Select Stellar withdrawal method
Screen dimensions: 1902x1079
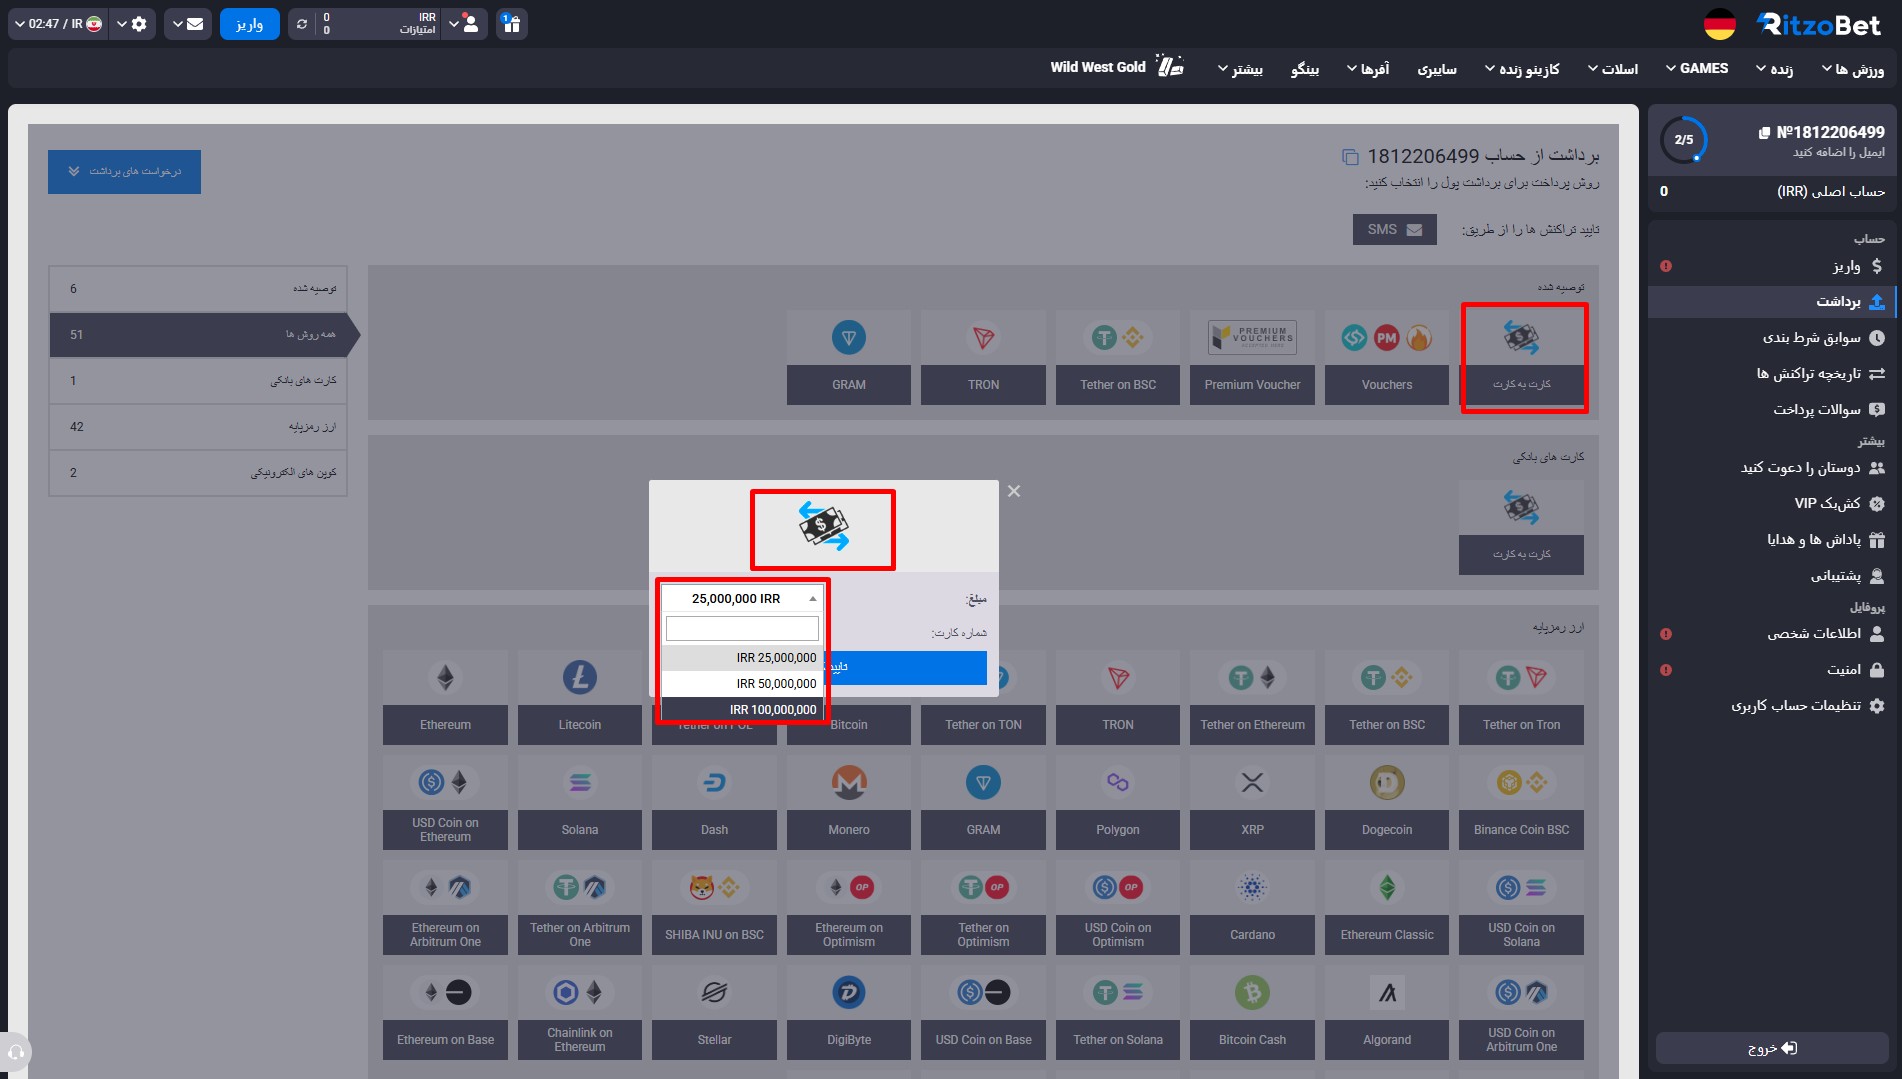pyautogui.click(x=714, y=1013)
